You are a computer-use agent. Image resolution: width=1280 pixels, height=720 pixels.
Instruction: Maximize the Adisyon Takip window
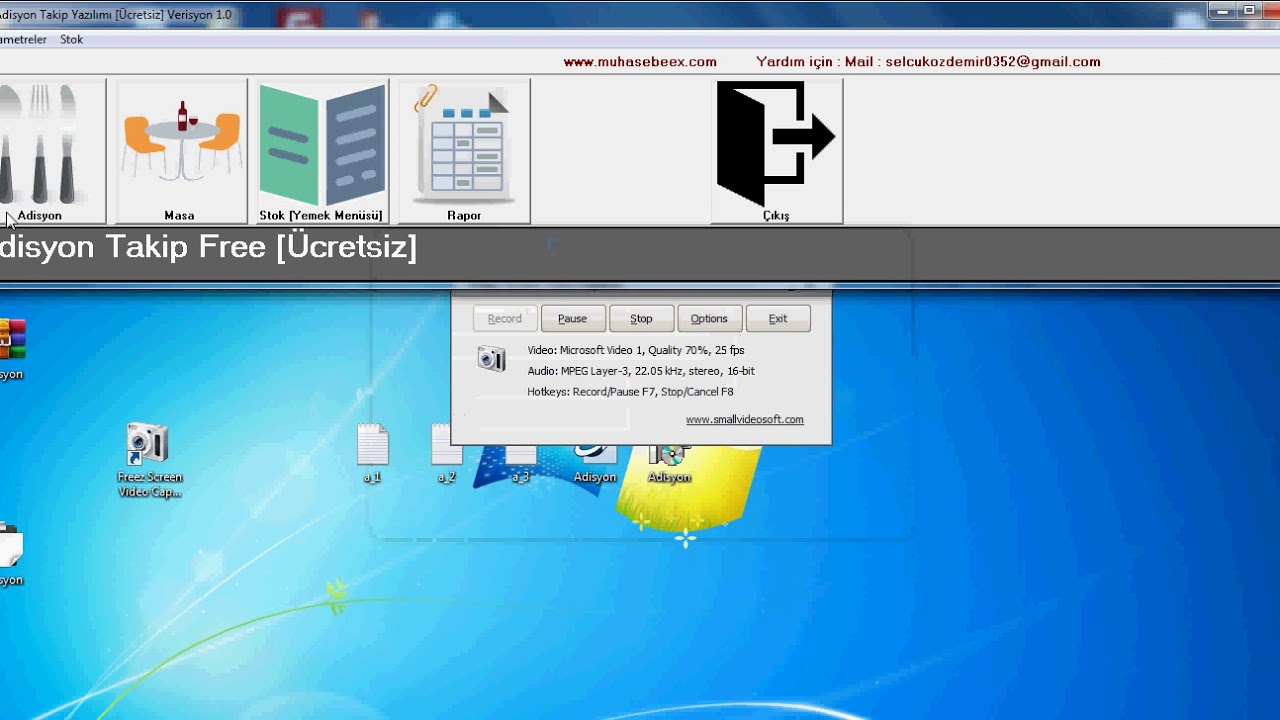click(x=1249, y=10)
